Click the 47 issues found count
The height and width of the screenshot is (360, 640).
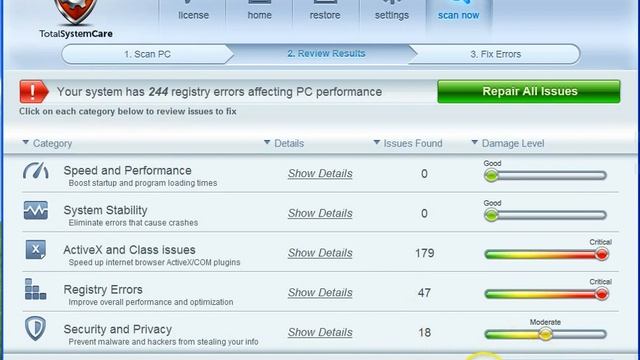424,293
